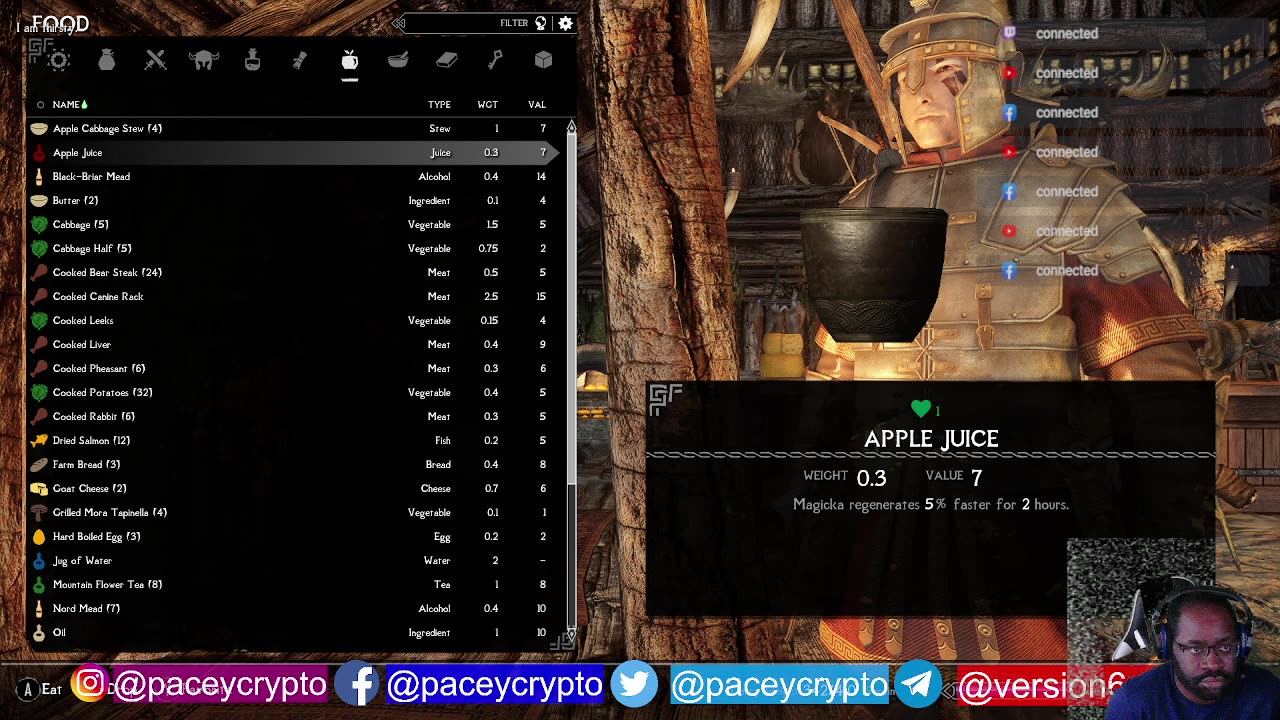Viewport: 1280px width, 720px height.
Task: Click the APPLE JUICE item card title
Action: (931, 439)
